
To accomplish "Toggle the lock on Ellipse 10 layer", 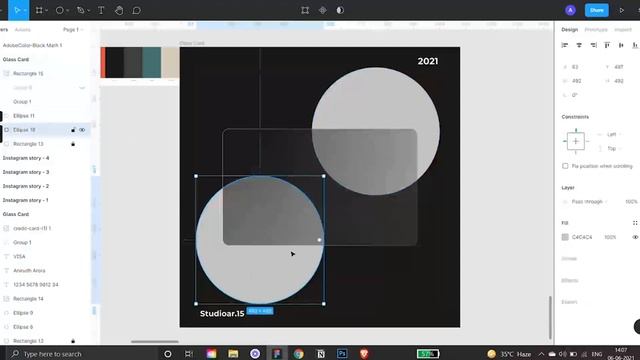I will pos(73,130).
